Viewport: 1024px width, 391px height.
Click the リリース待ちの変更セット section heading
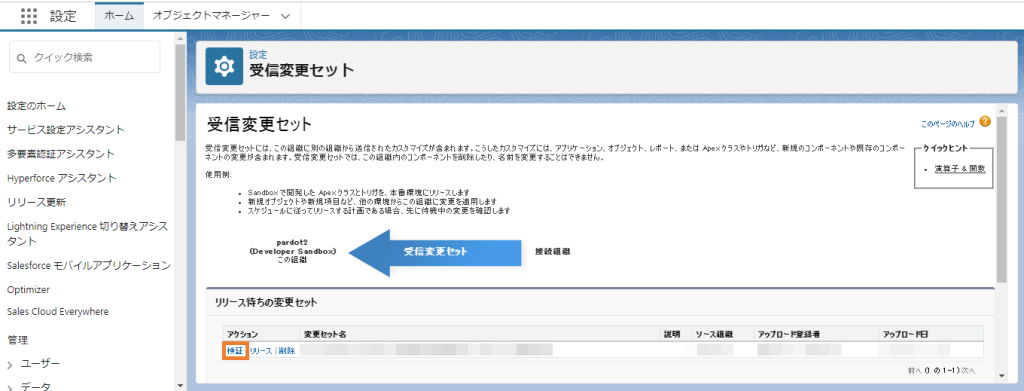click(266, 302)
